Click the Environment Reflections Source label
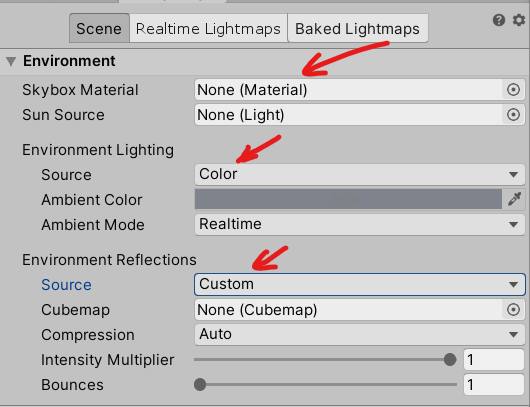This screenshot has width=530, height=407. point(66,285)
